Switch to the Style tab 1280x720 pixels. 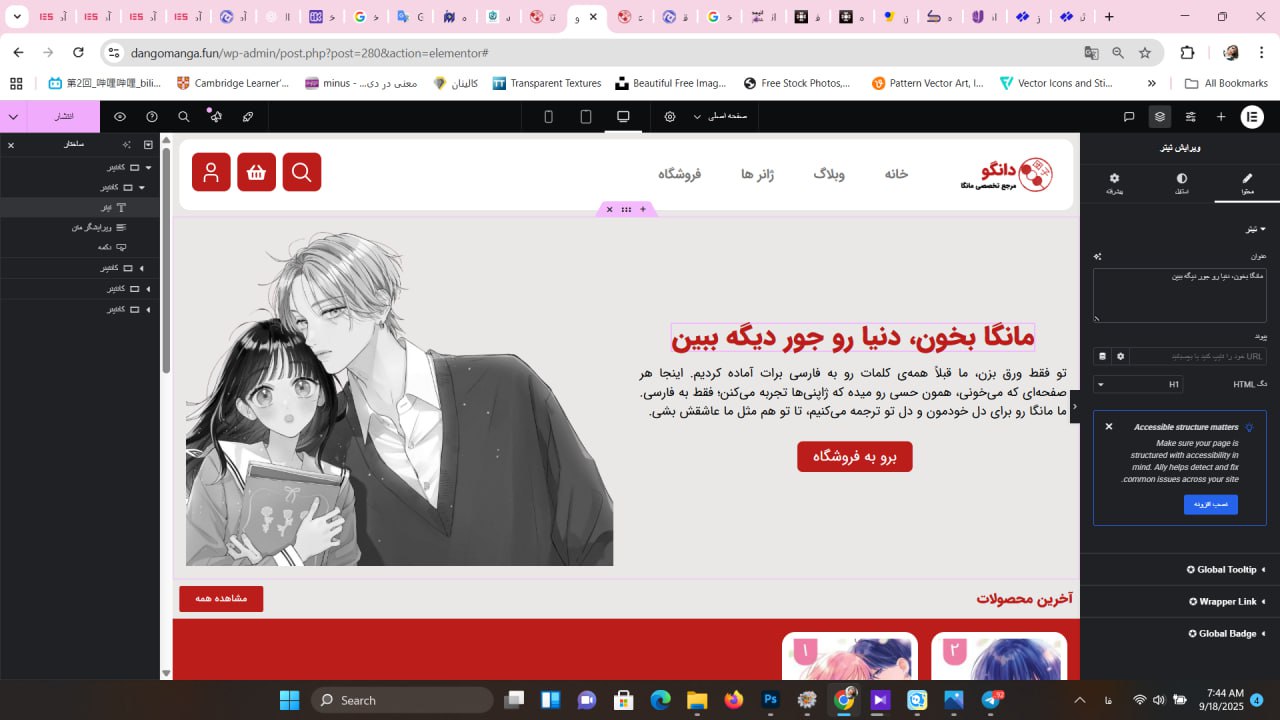click(x=1181, y=184)
